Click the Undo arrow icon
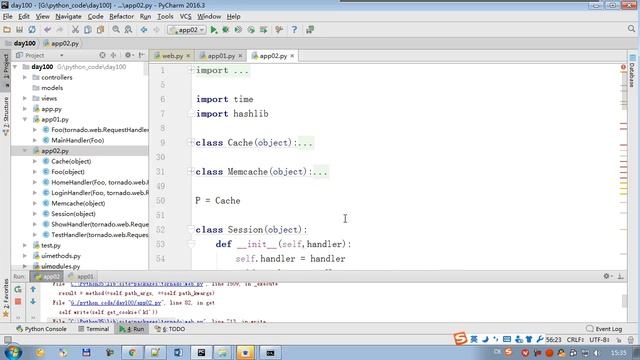 pos(47,29)
